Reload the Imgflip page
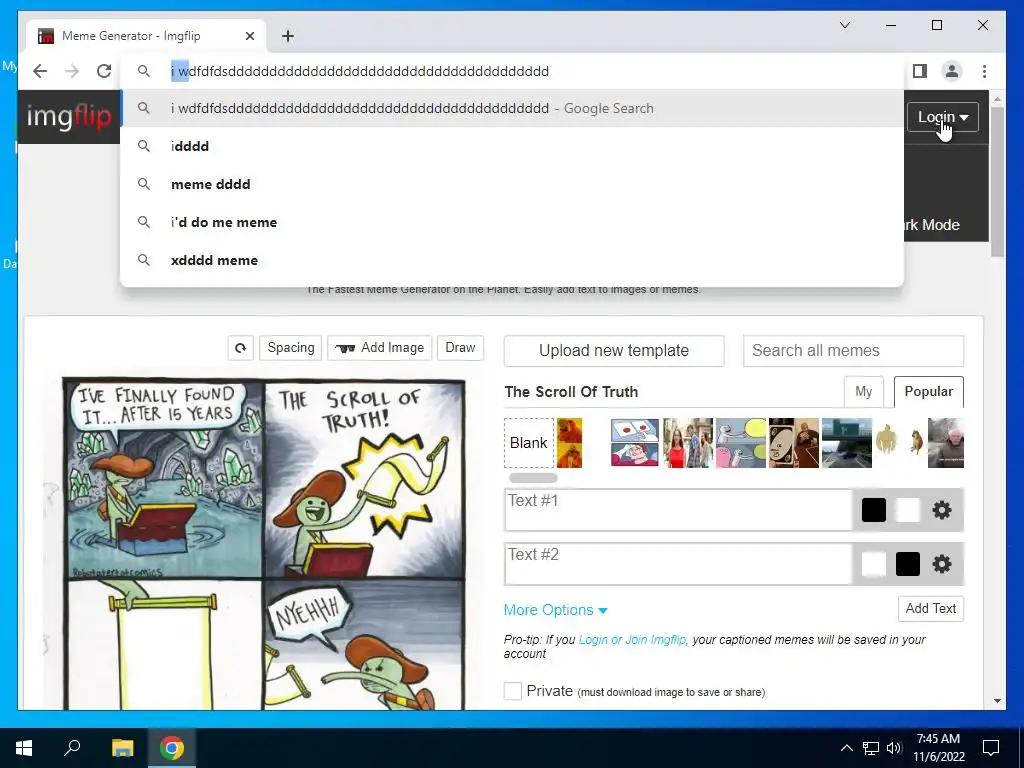This screenshot has width=1024, height=768. [104, 71]
